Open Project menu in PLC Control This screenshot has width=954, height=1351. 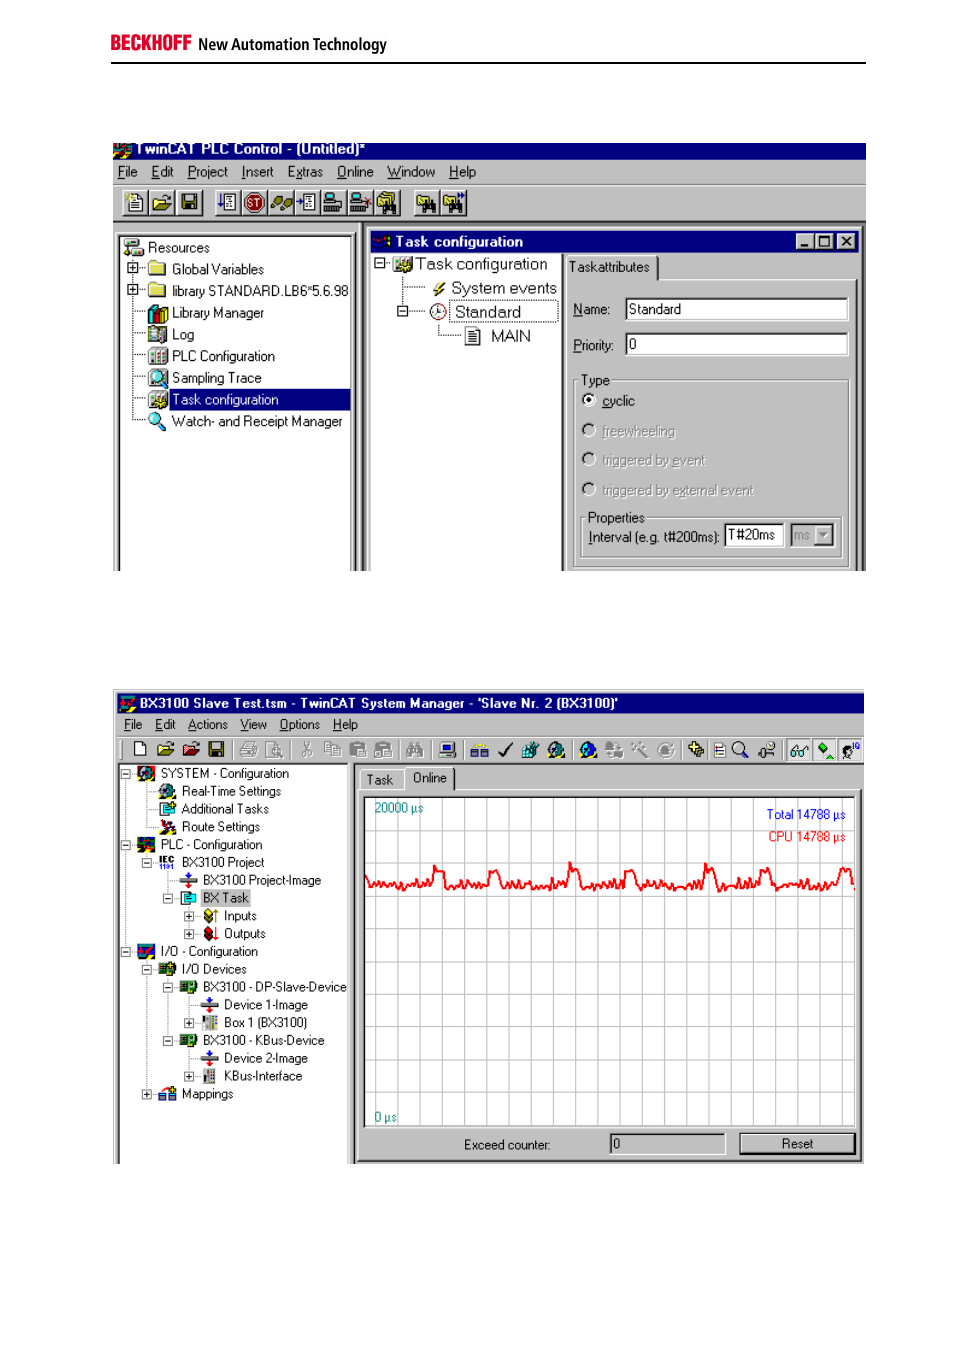click(207, 172)
